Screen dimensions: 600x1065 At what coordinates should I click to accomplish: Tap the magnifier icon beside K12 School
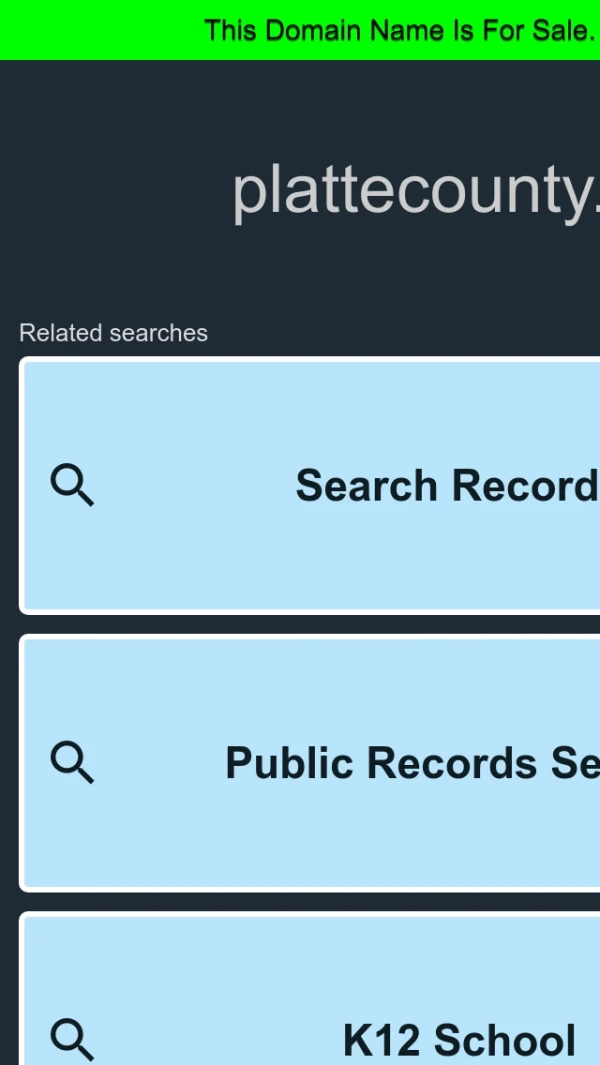(72, 1039)
